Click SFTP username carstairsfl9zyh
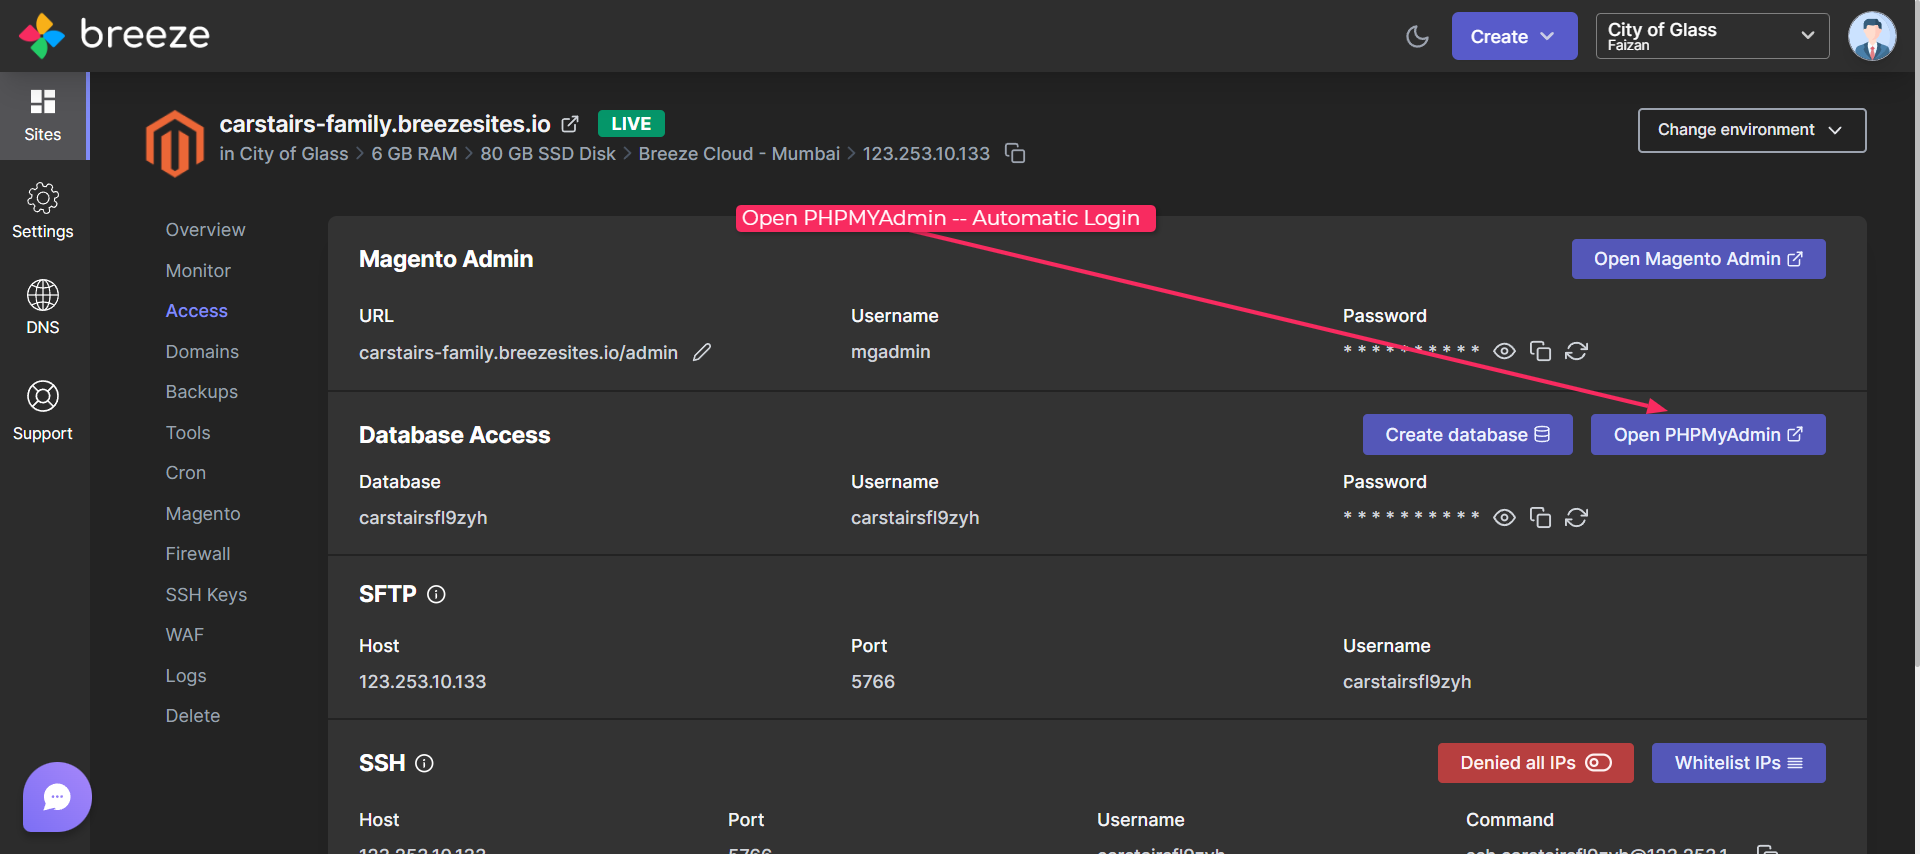This screenshot has width=1920, height=854. pos(1406,682)
